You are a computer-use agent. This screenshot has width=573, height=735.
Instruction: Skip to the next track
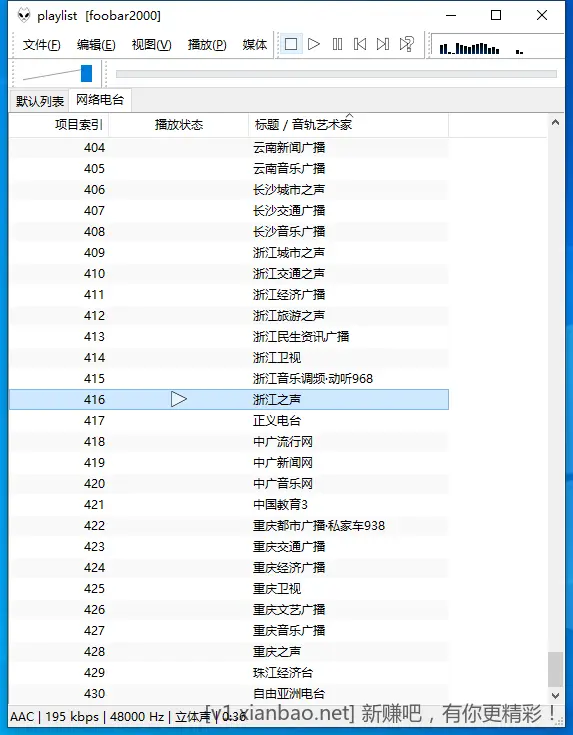coord(383,45)
